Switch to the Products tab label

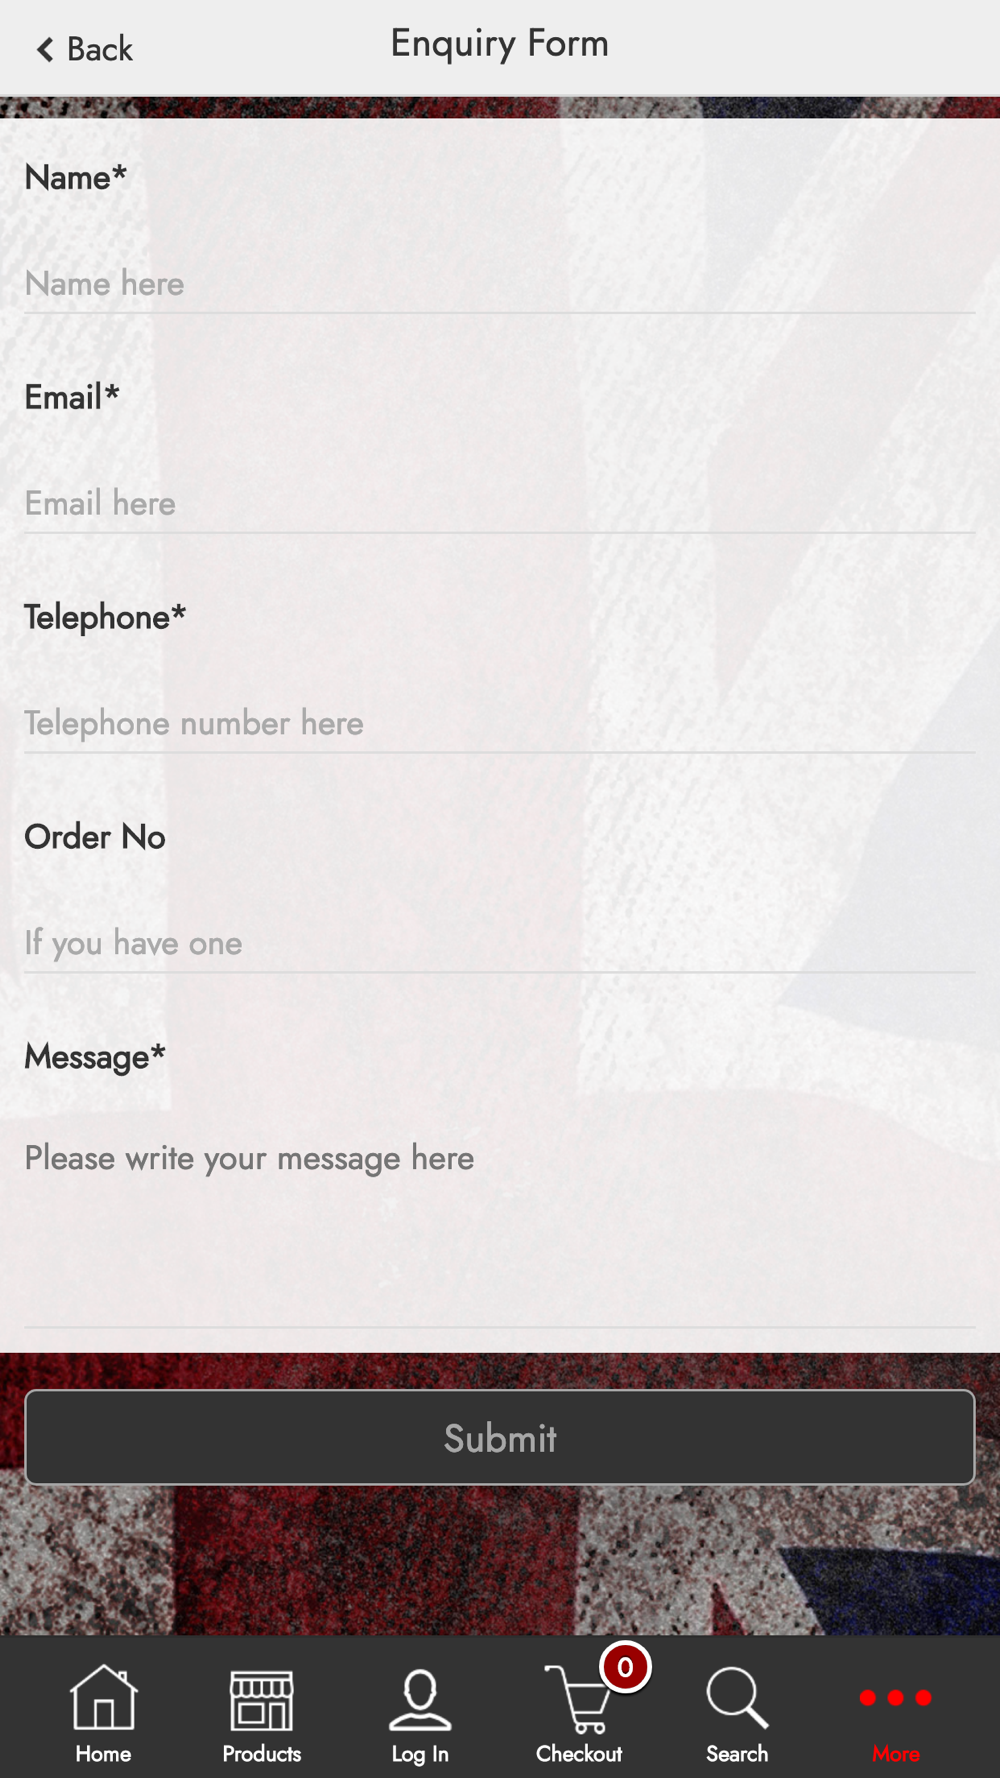[261, 1754]
